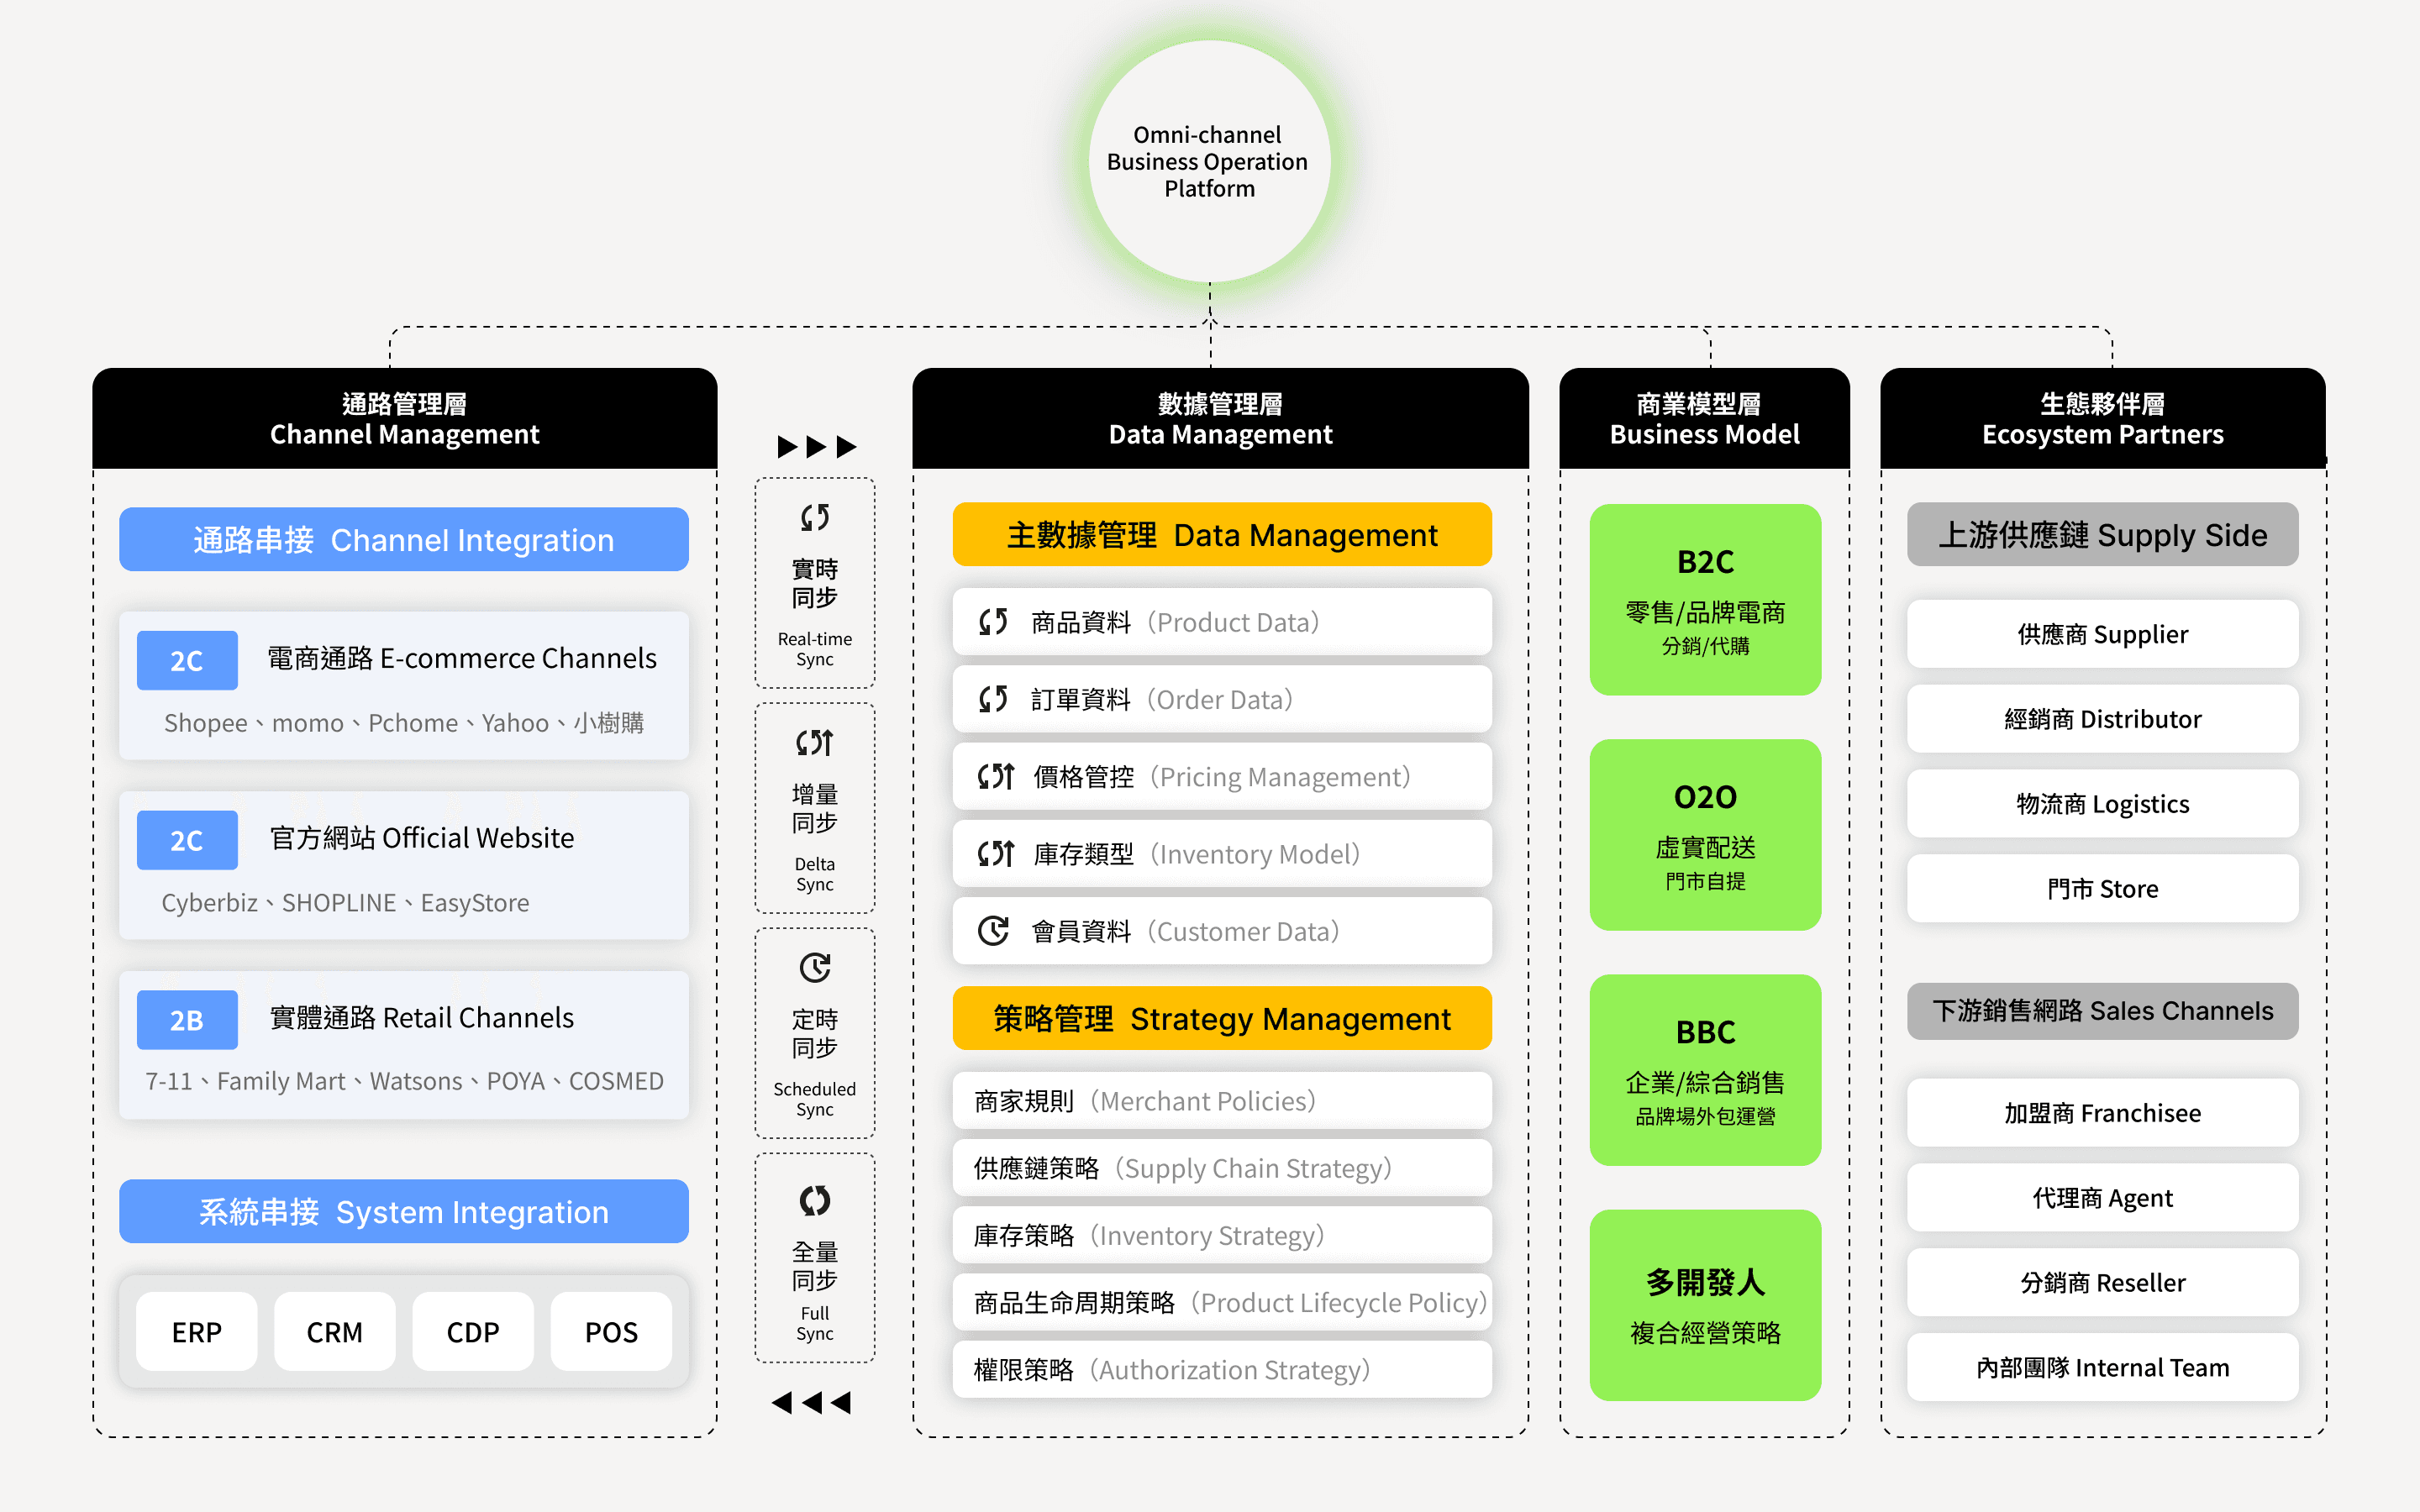Expand the Supply Side (上游供應鏈) section
This screenshot has height=1512, width=2420.
[x=2102, y=535]
